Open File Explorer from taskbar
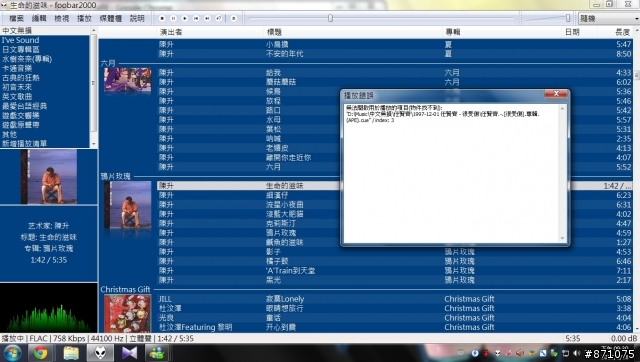The image size is (640, 362). [x=71, y=353]
